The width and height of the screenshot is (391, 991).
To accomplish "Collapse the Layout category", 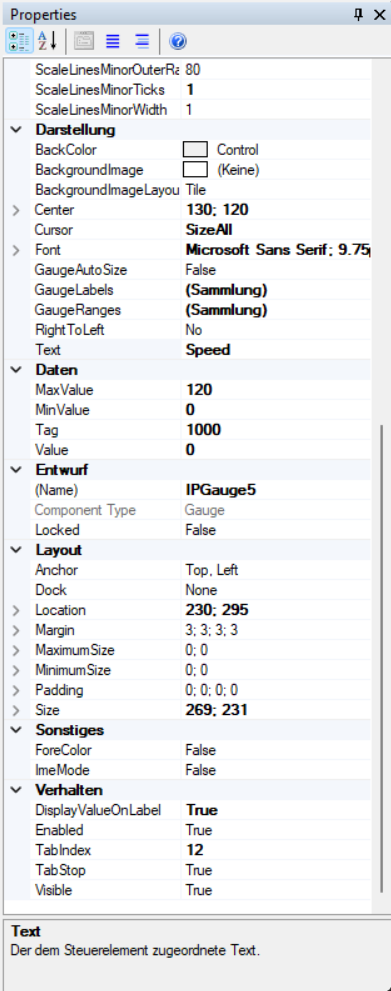I will coord(16,550).
